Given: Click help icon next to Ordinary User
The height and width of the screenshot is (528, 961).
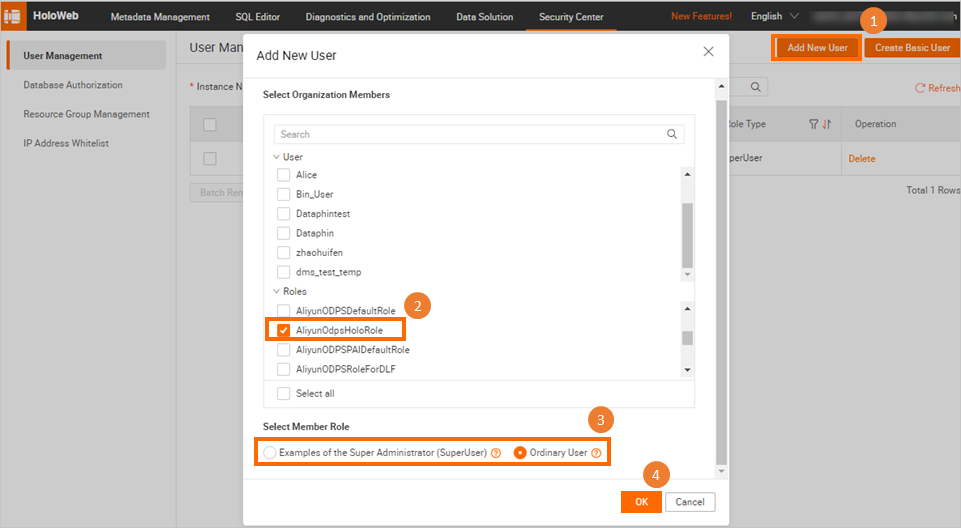Looking at the screenshot, I should tap(596, 453).
